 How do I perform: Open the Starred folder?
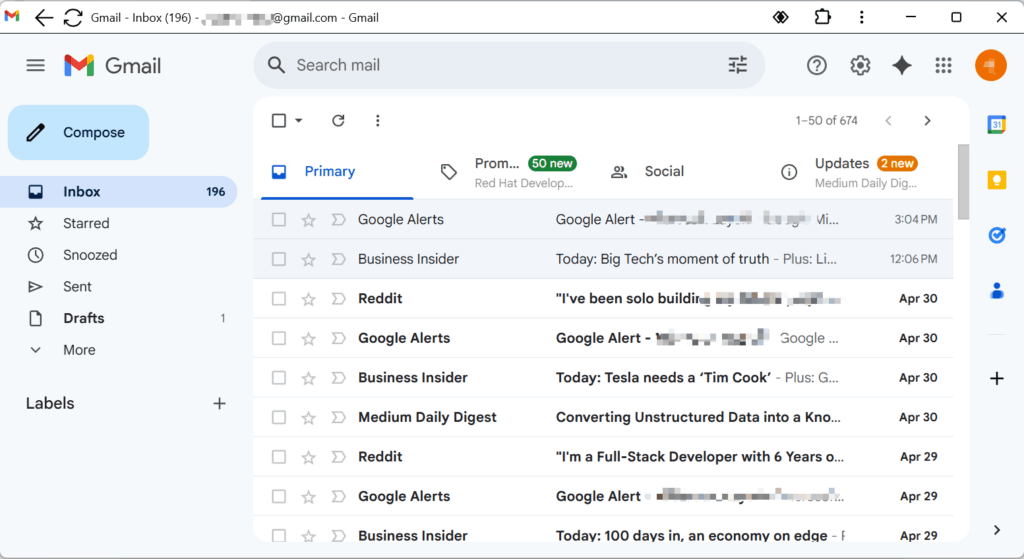pos(118,223)
